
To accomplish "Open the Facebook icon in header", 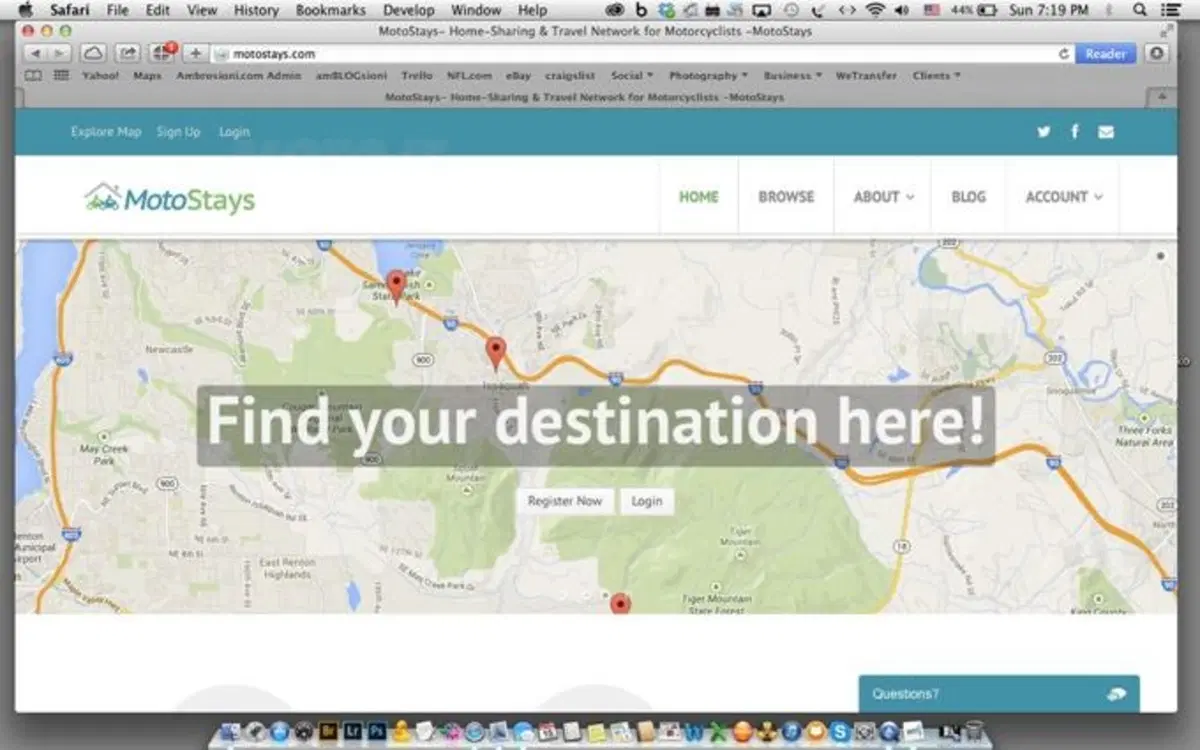I will [1075, 131].
